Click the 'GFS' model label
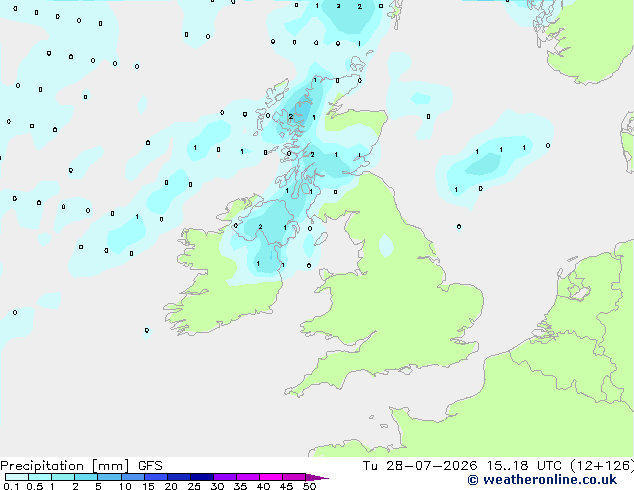Screen dimensions: 634x490 pyautogui.click(x=150, y=466)
